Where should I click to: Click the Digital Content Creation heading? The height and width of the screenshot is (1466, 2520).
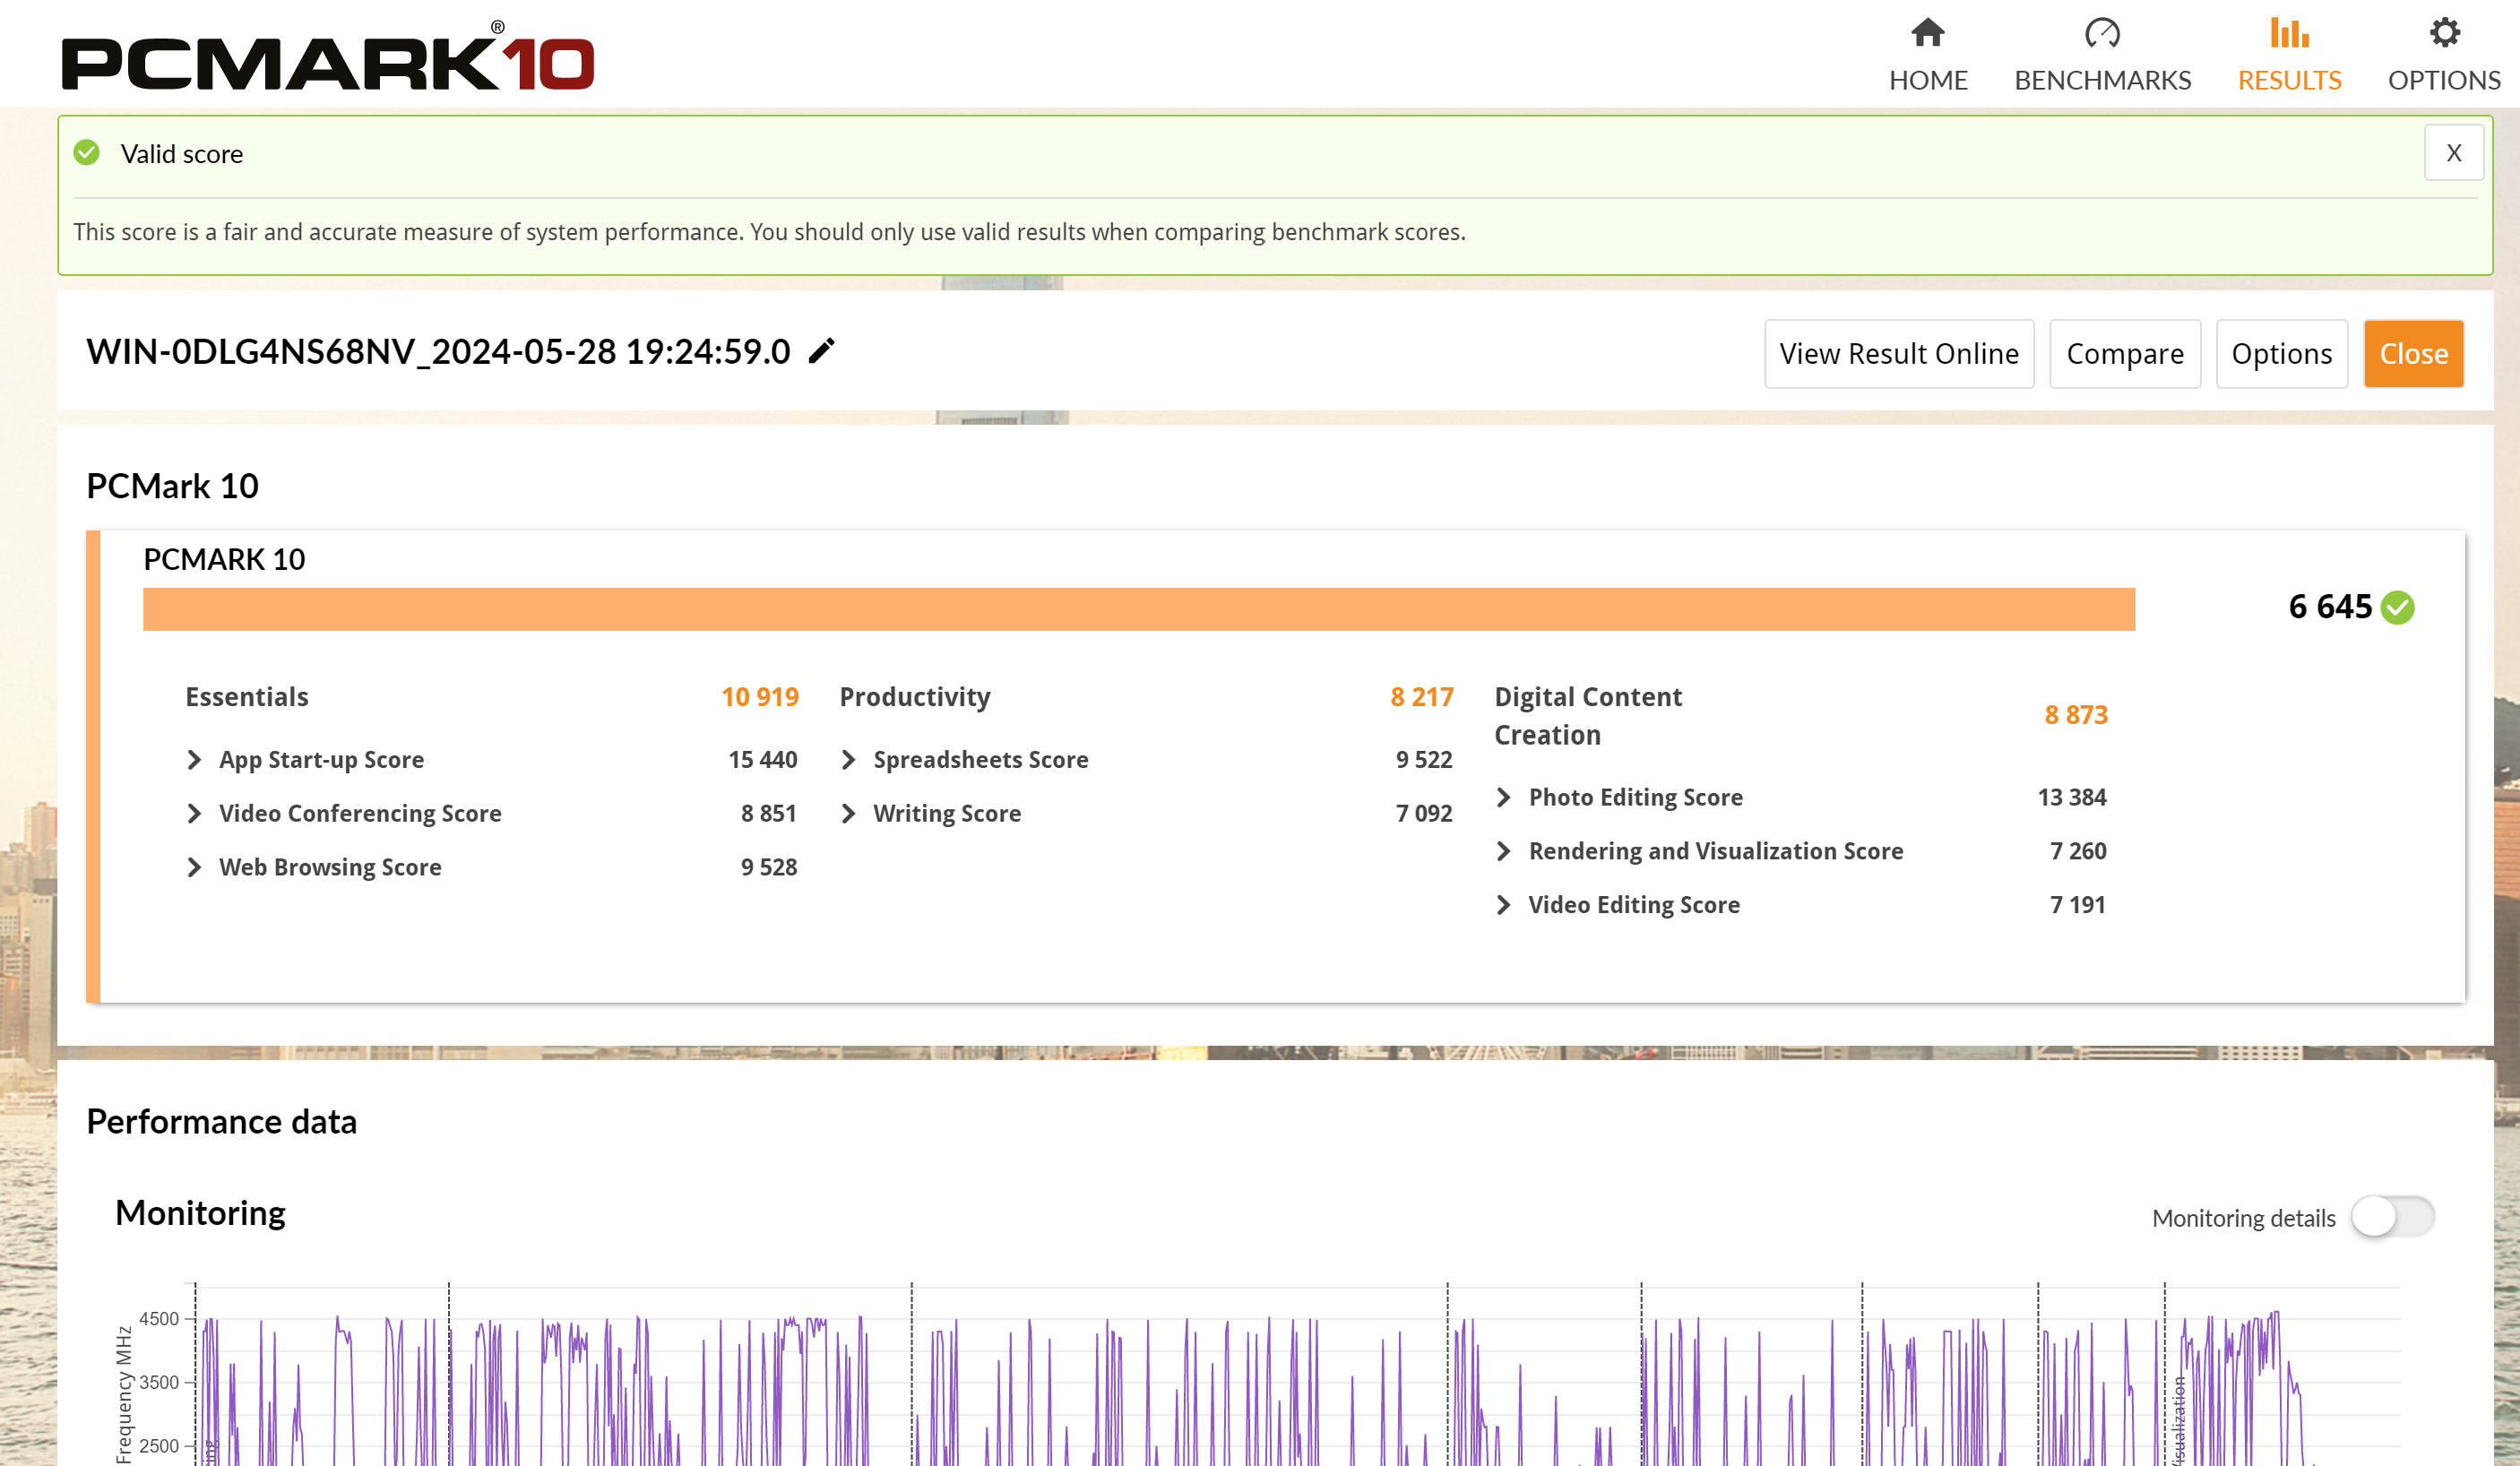pos(1588,716)
